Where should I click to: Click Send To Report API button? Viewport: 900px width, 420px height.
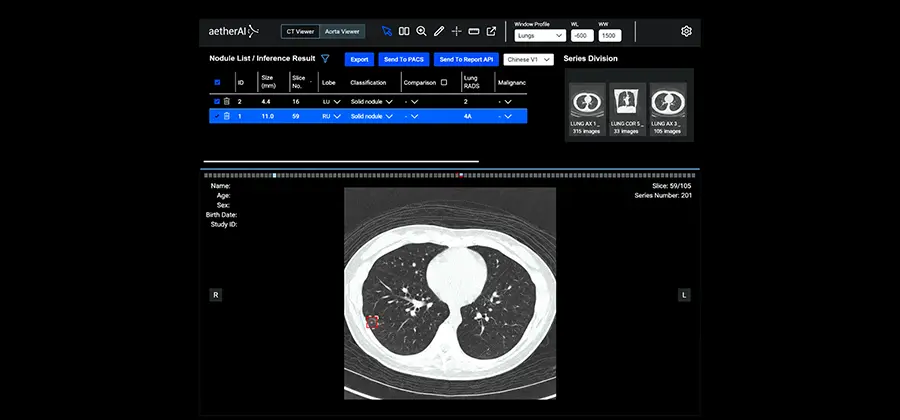pos(466,59)
